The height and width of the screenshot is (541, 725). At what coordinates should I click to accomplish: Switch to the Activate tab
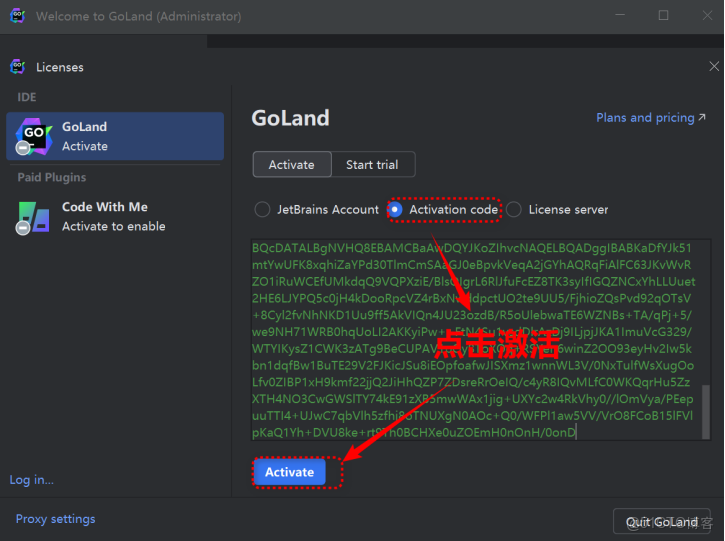291,165
